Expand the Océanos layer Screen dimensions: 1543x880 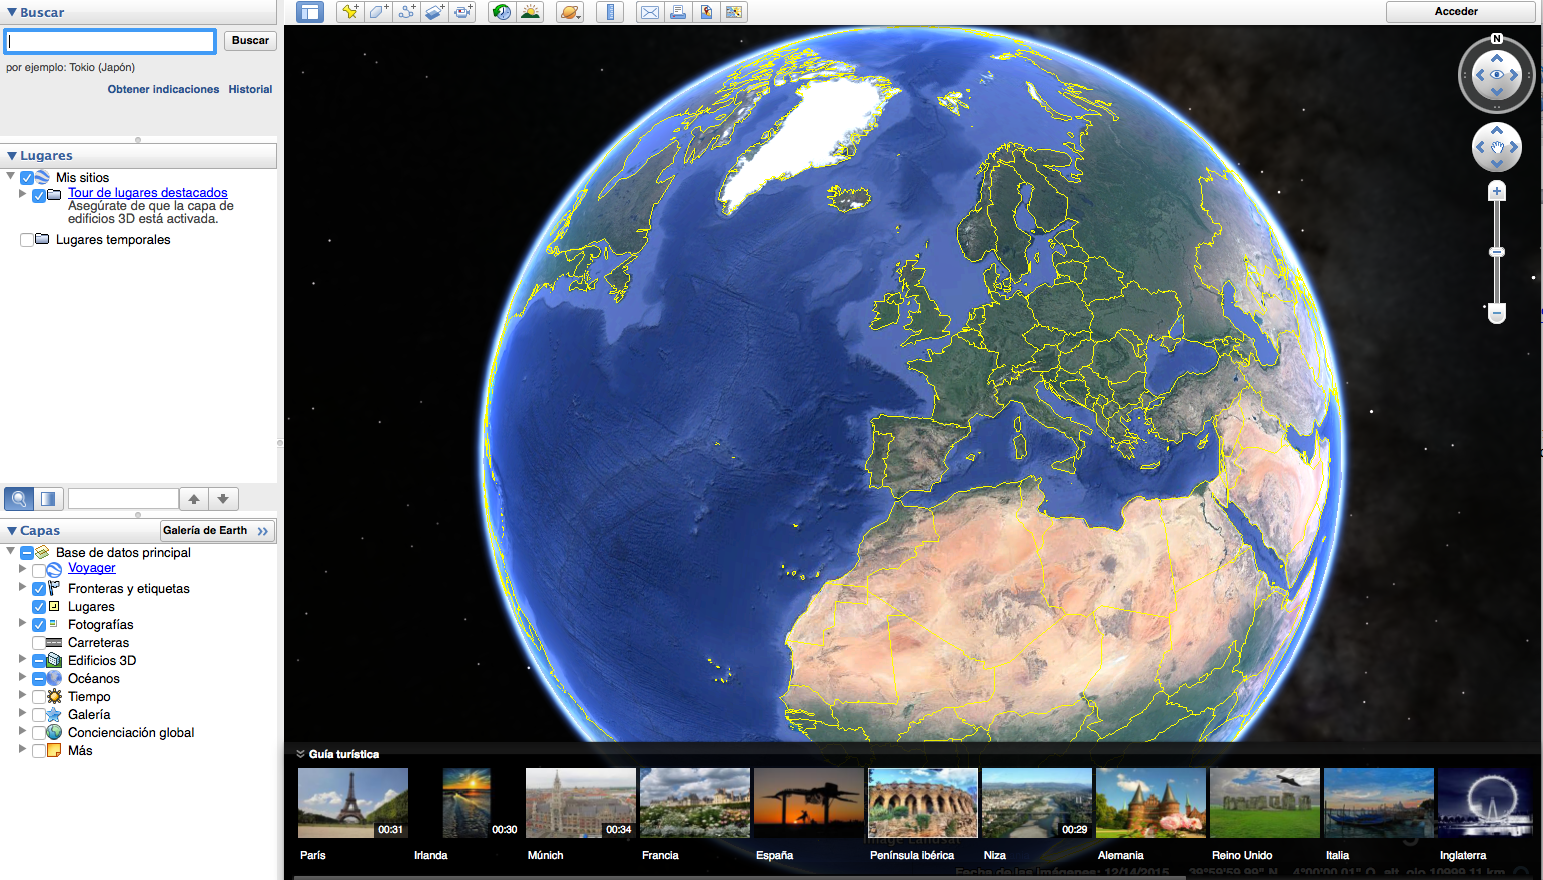pyautogui.click(x=22, y=677)
